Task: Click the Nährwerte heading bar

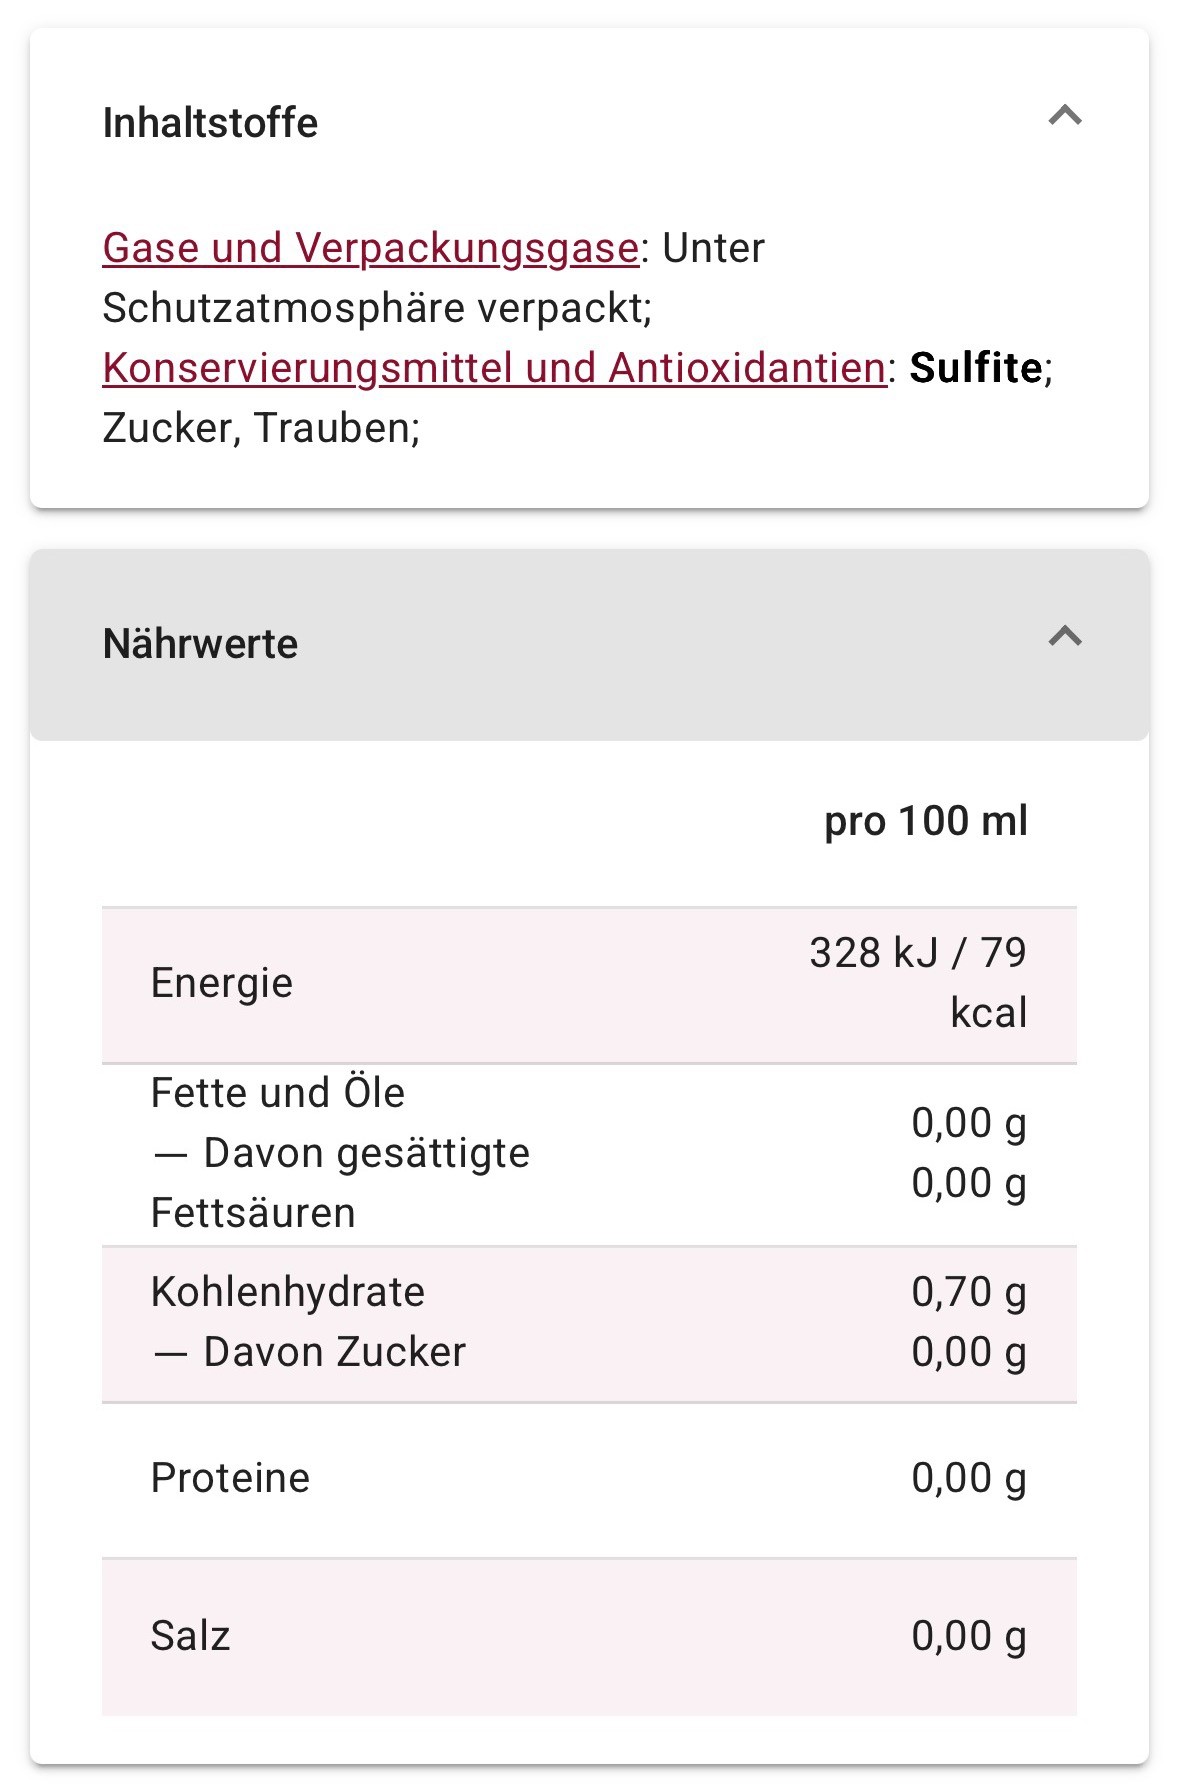Action: pyautogui.click(x=589, y=644)
